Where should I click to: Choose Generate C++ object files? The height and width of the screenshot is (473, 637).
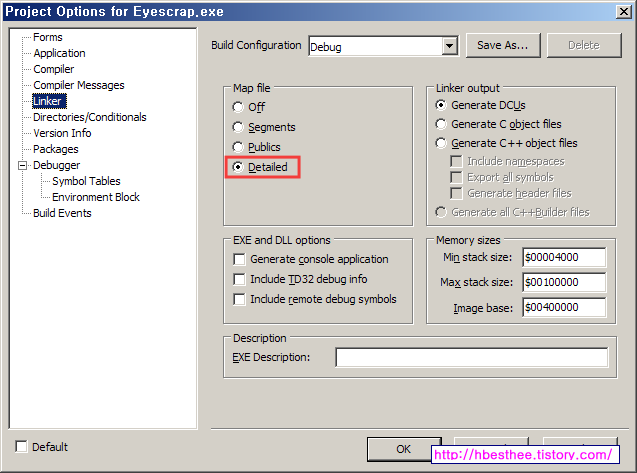click(506, 143)
